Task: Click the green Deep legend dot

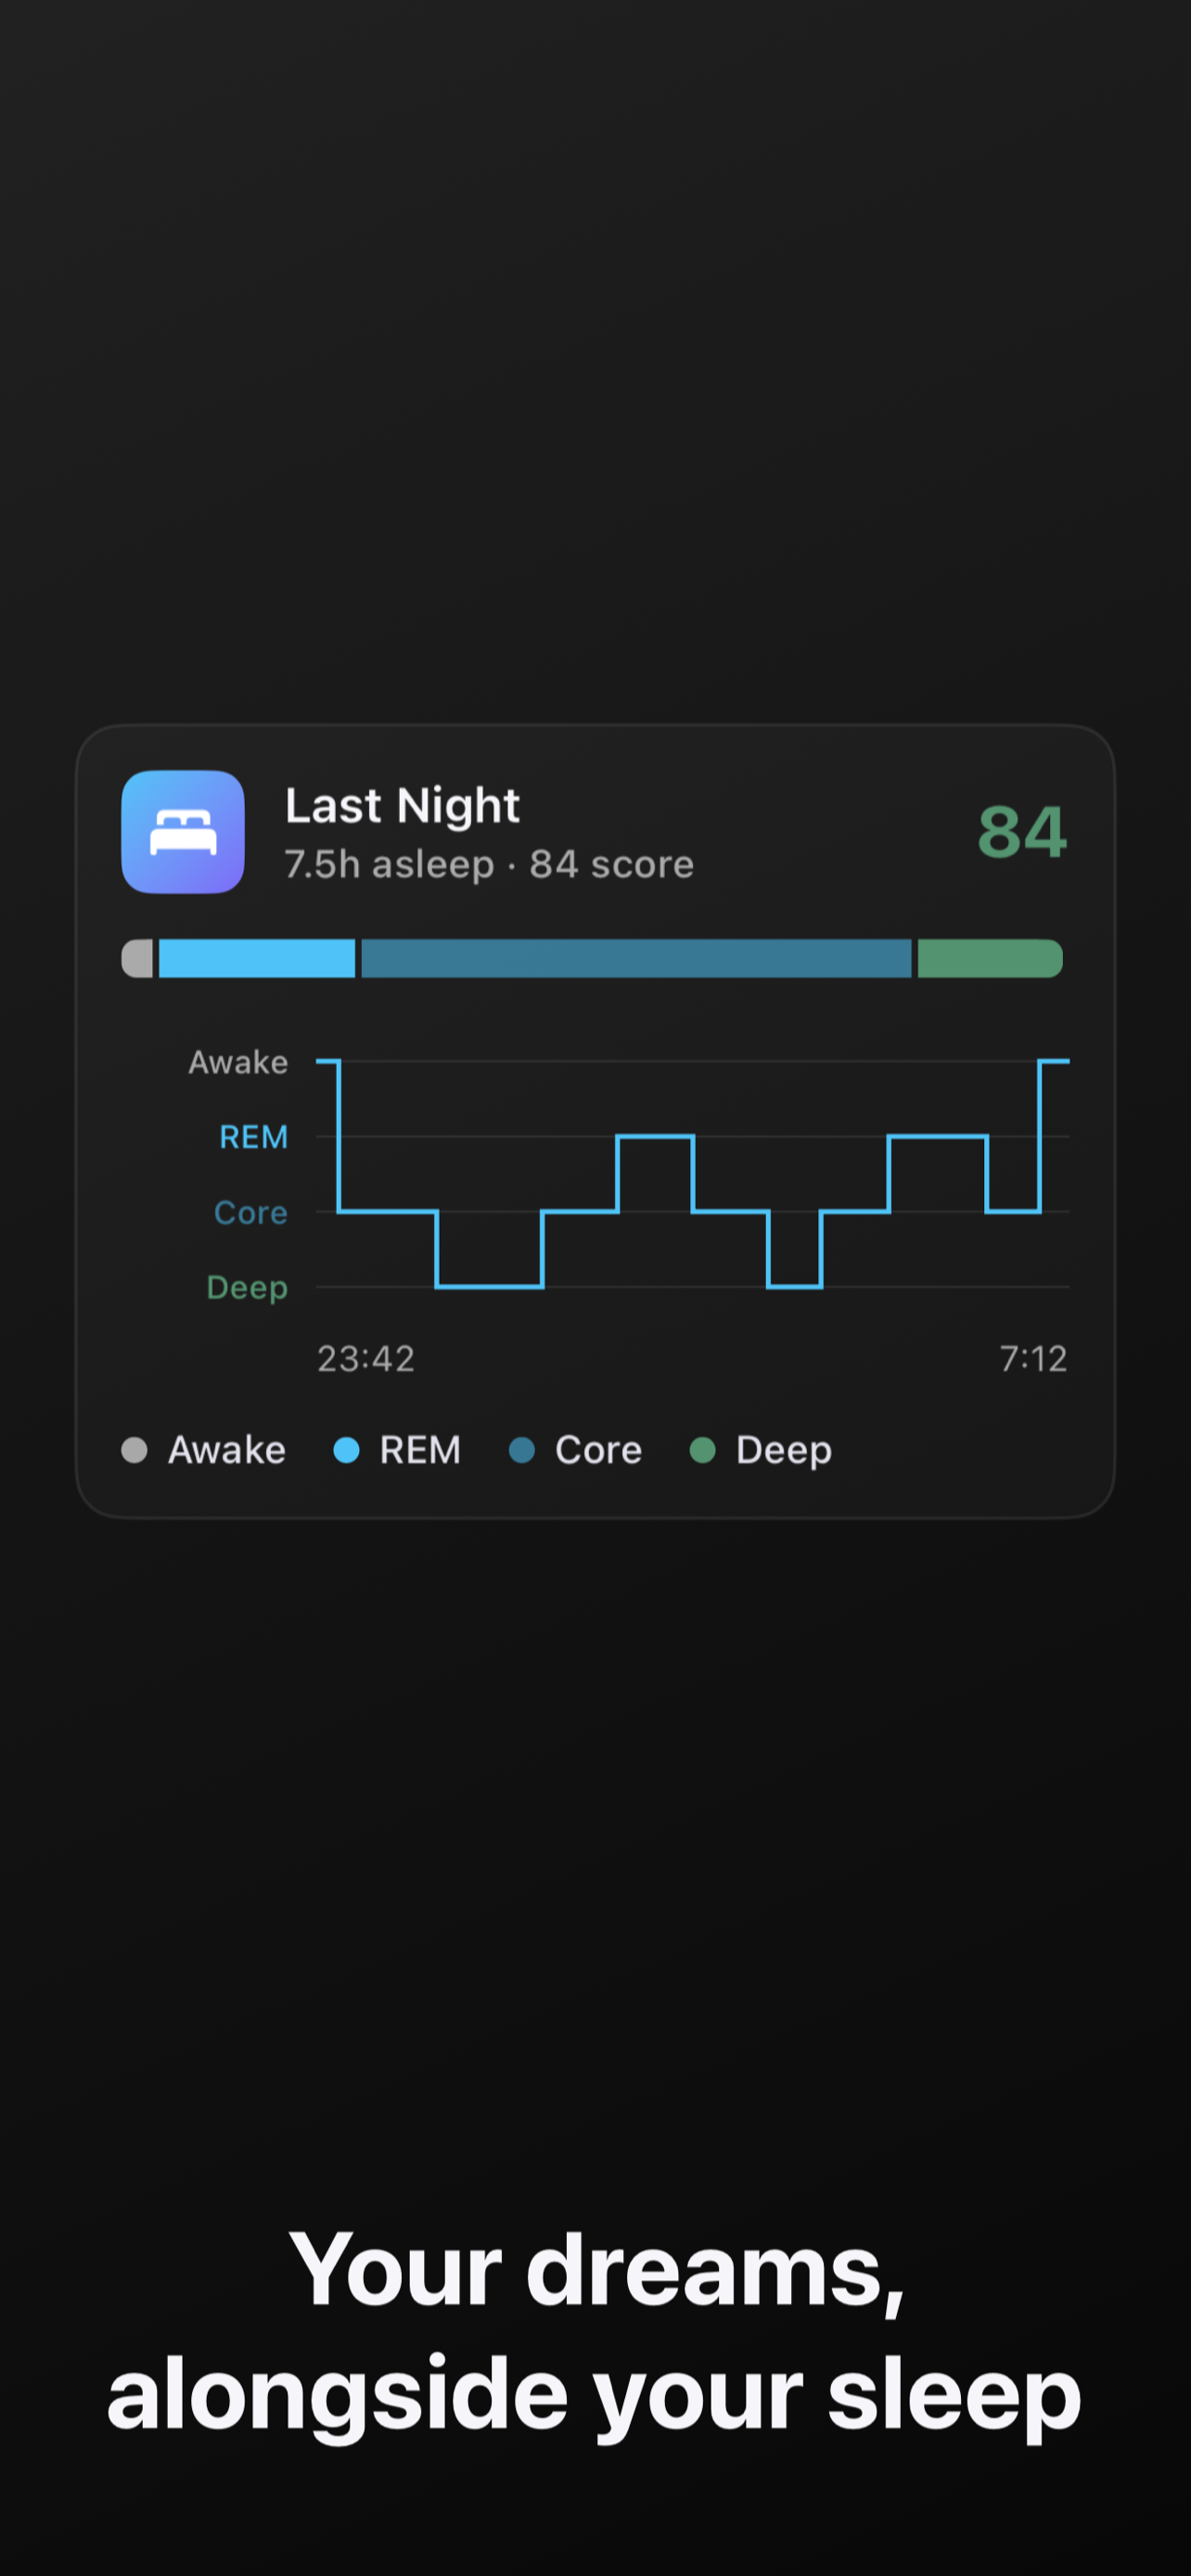Action: coord(703,1450)
